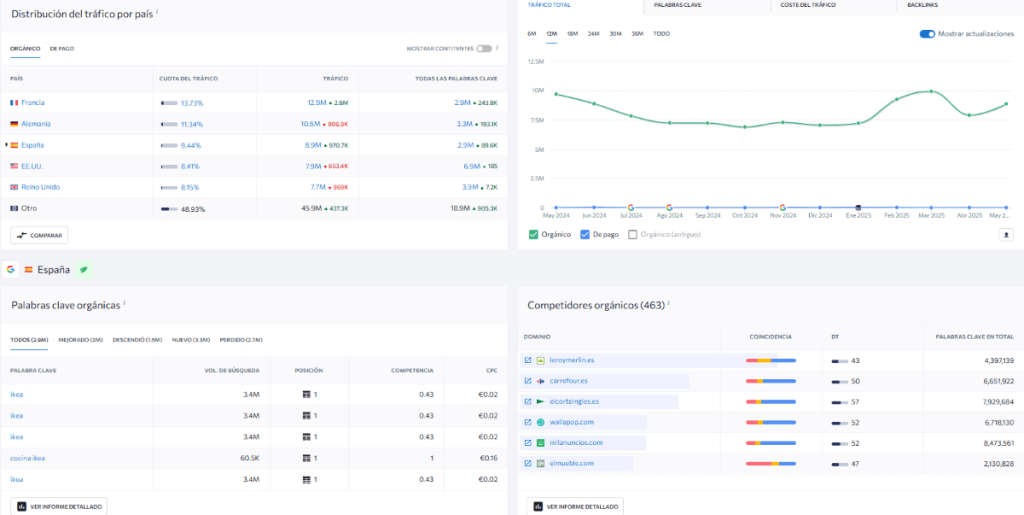
Task: Sort by Cuota del tráfico column header
Action: [x=189, y=78]
